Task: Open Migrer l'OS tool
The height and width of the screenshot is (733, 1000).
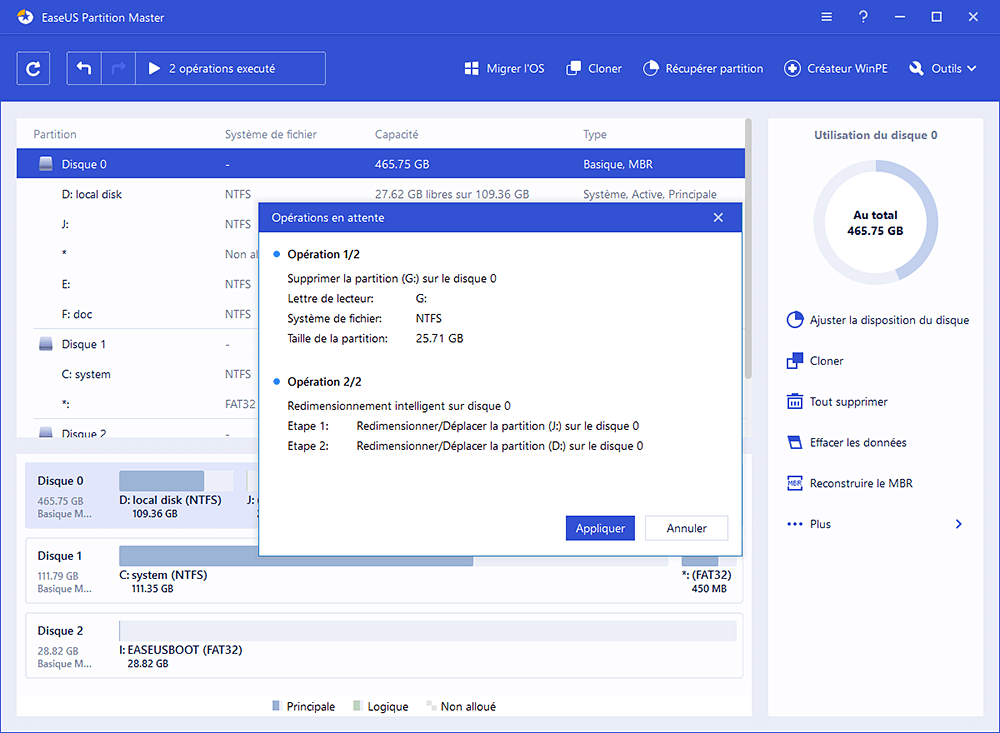Action: tap(504, 69)
